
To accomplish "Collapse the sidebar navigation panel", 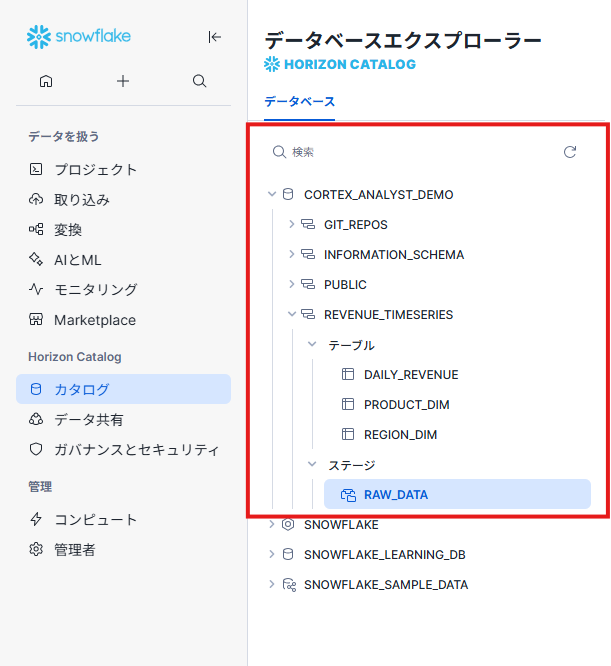I will (214, 37).
